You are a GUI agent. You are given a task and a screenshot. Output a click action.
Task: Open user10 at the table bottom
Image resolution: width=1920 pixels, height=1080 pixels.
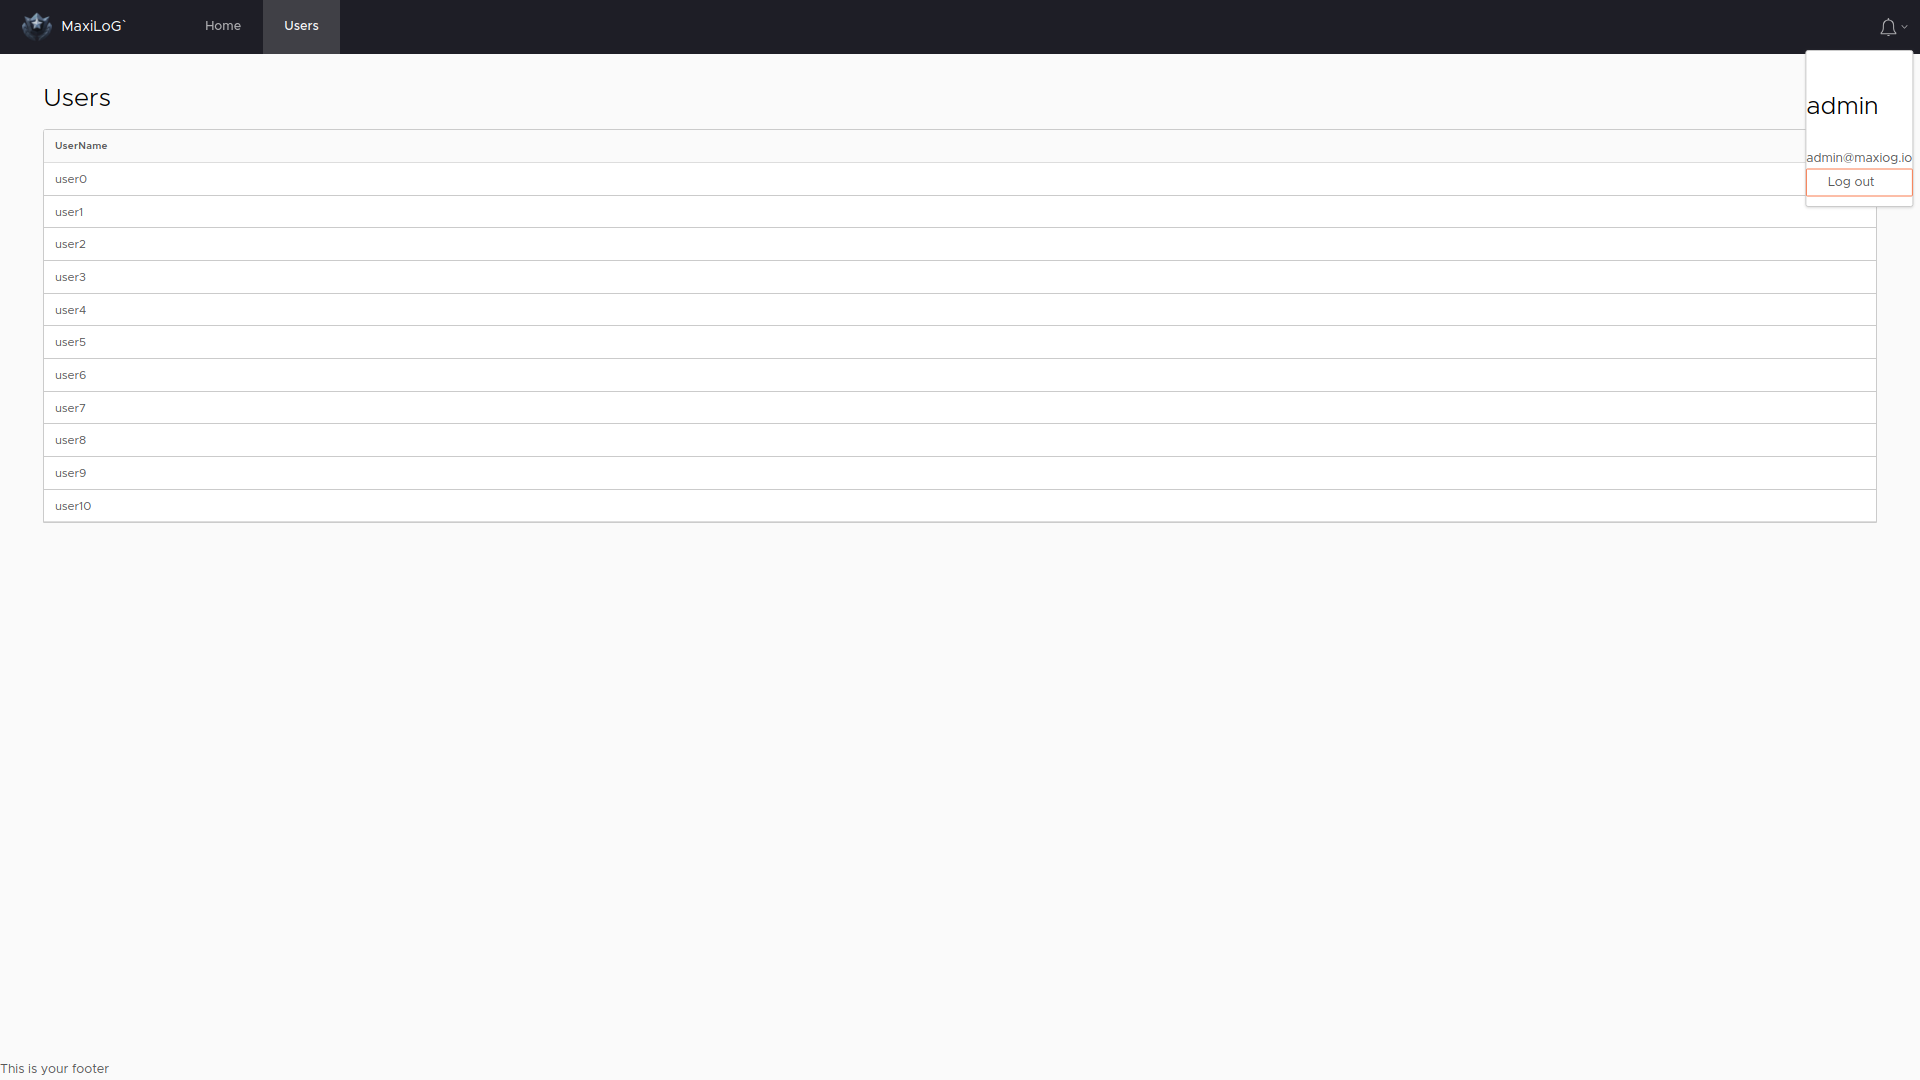point(959,506)
